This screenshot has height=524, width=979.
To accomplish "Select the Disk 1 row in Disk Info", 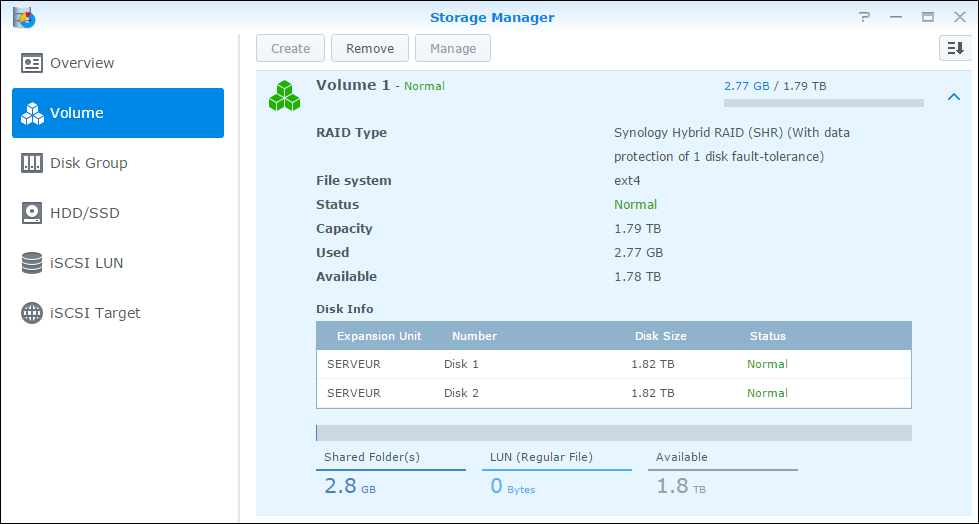I will click(x=613, y=364).
